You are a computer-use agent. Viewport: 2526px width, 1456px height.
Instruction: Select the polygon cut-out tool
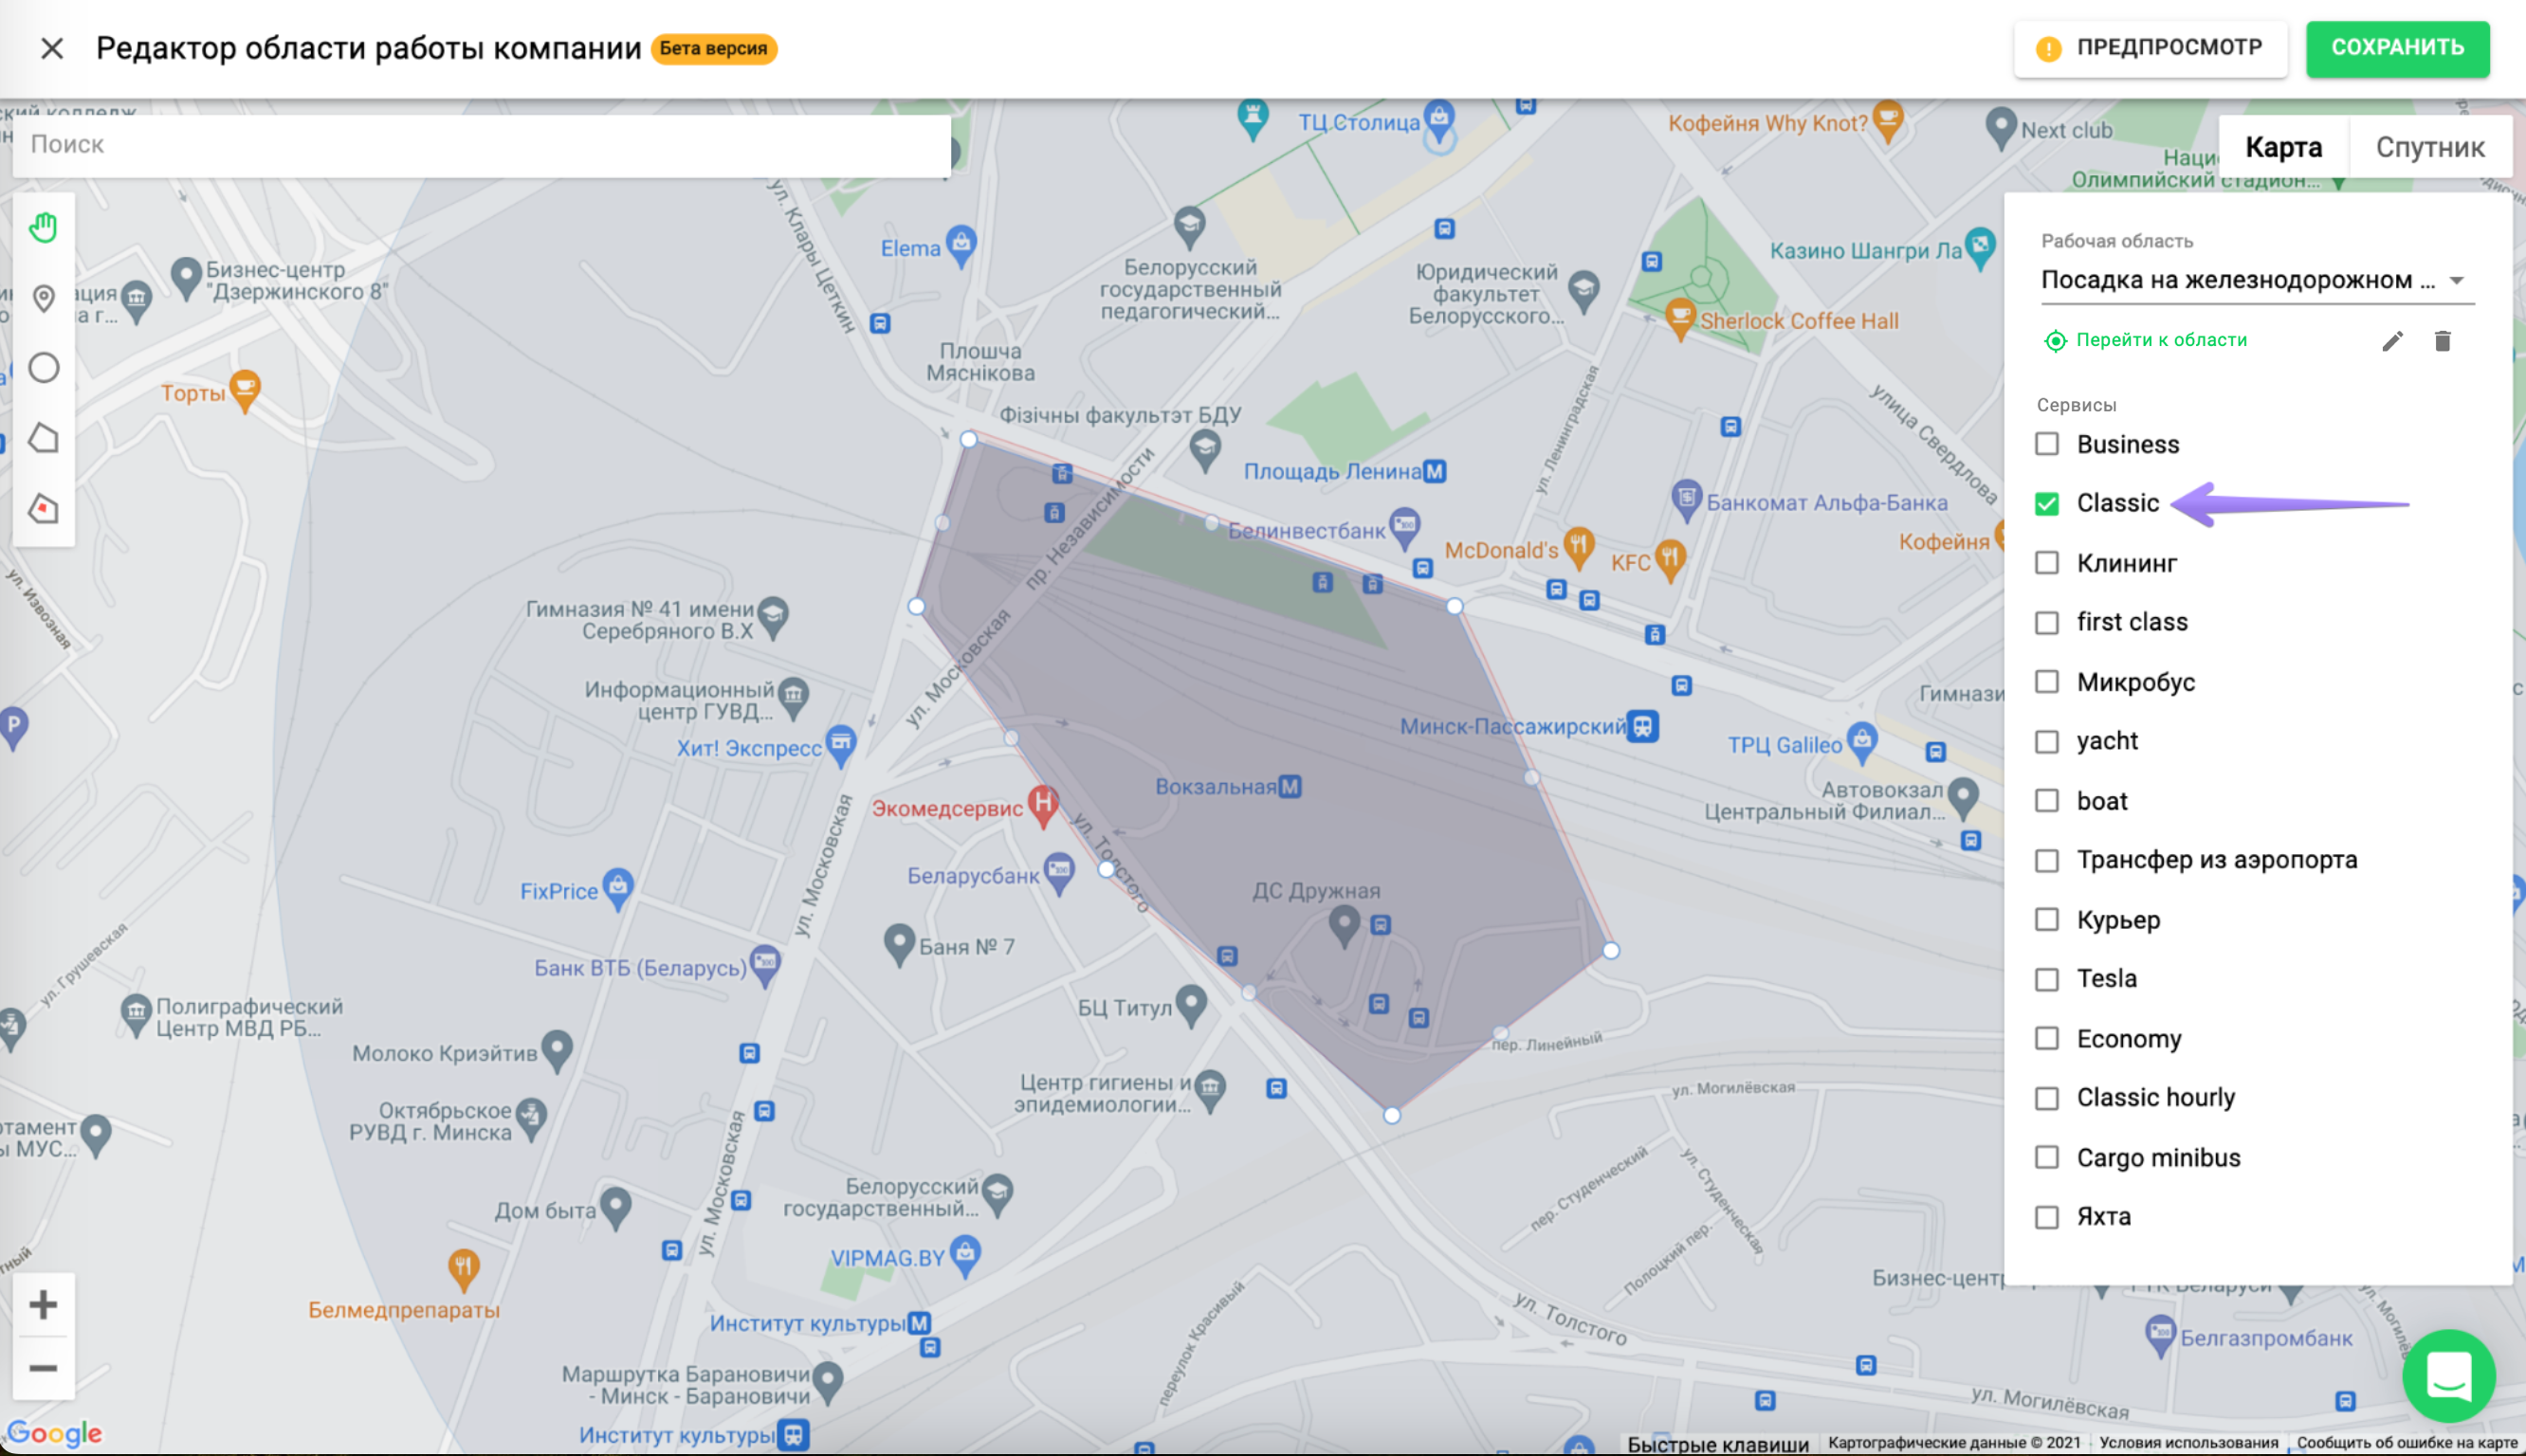click(x=43, y=508)
